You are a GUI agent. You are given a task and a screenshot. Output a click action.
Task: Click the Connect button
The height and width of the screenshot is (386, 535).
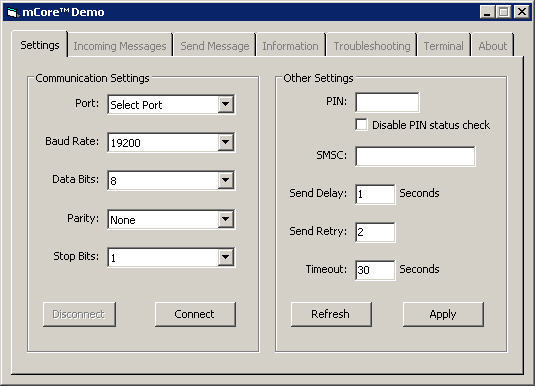[x=195, y=314]
